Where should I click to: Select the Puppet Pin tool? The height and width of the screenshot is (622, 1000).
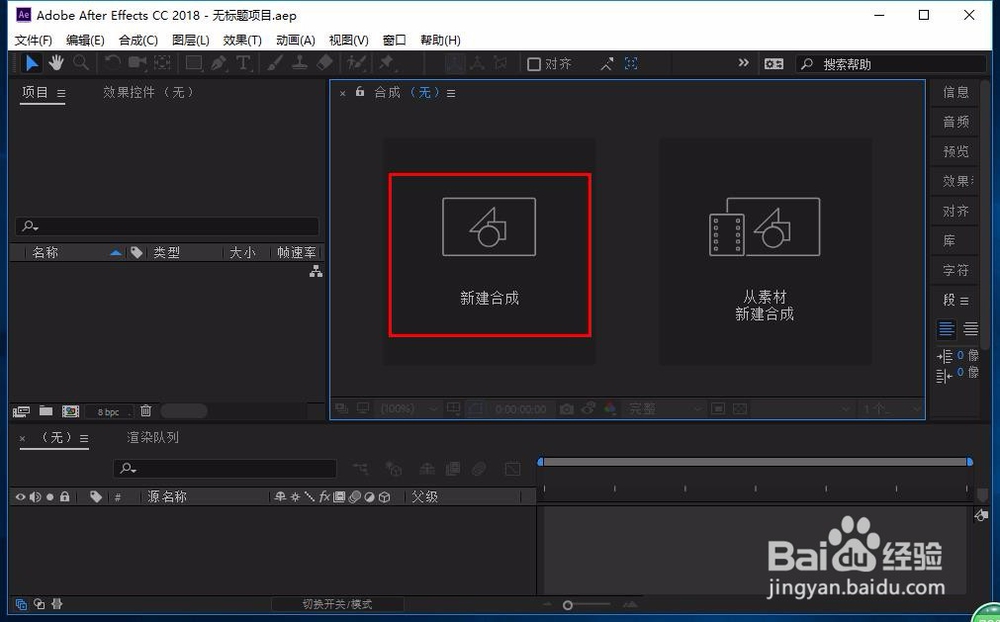(386, 63)
